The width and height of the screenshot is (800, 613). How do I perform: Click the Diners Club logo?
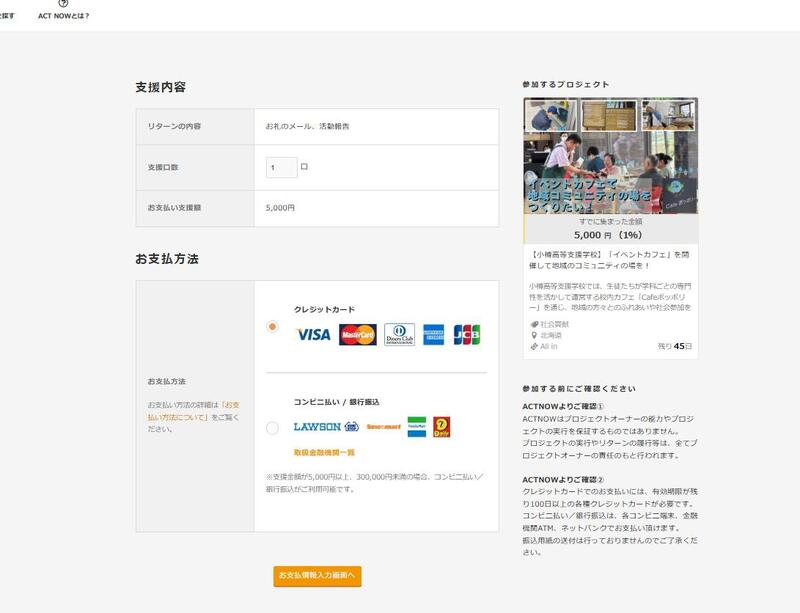(399, 334)
